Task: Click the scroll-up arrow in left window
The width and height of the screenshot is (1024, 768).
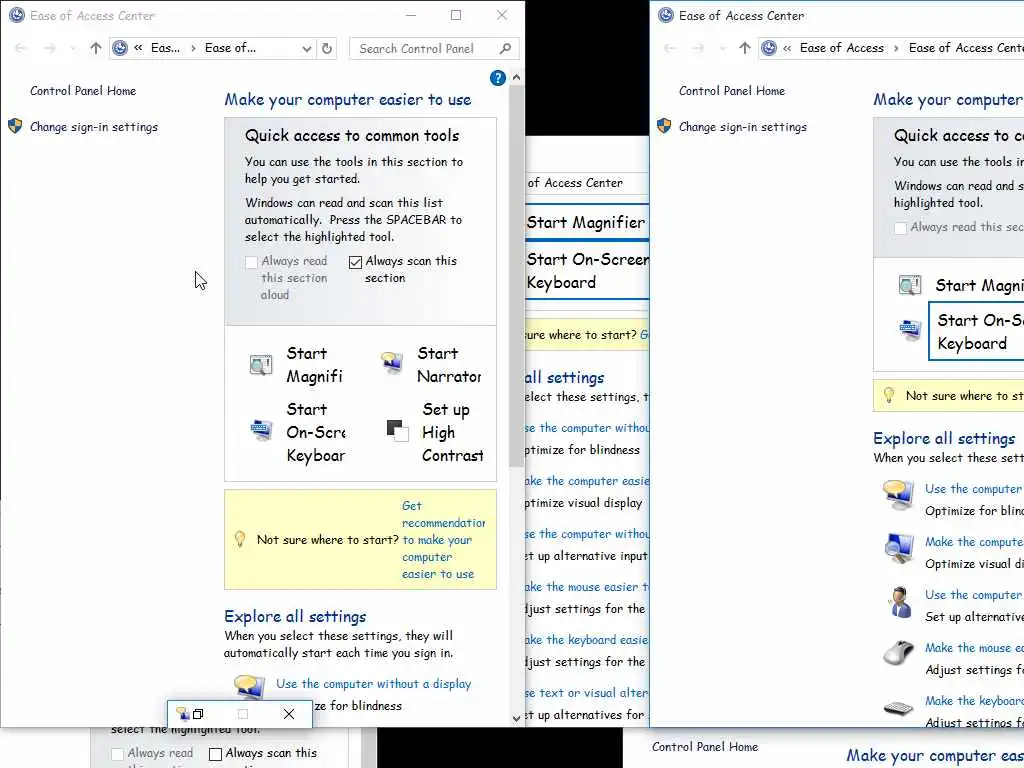Action: pyautogui.click(x=516, y=77)
